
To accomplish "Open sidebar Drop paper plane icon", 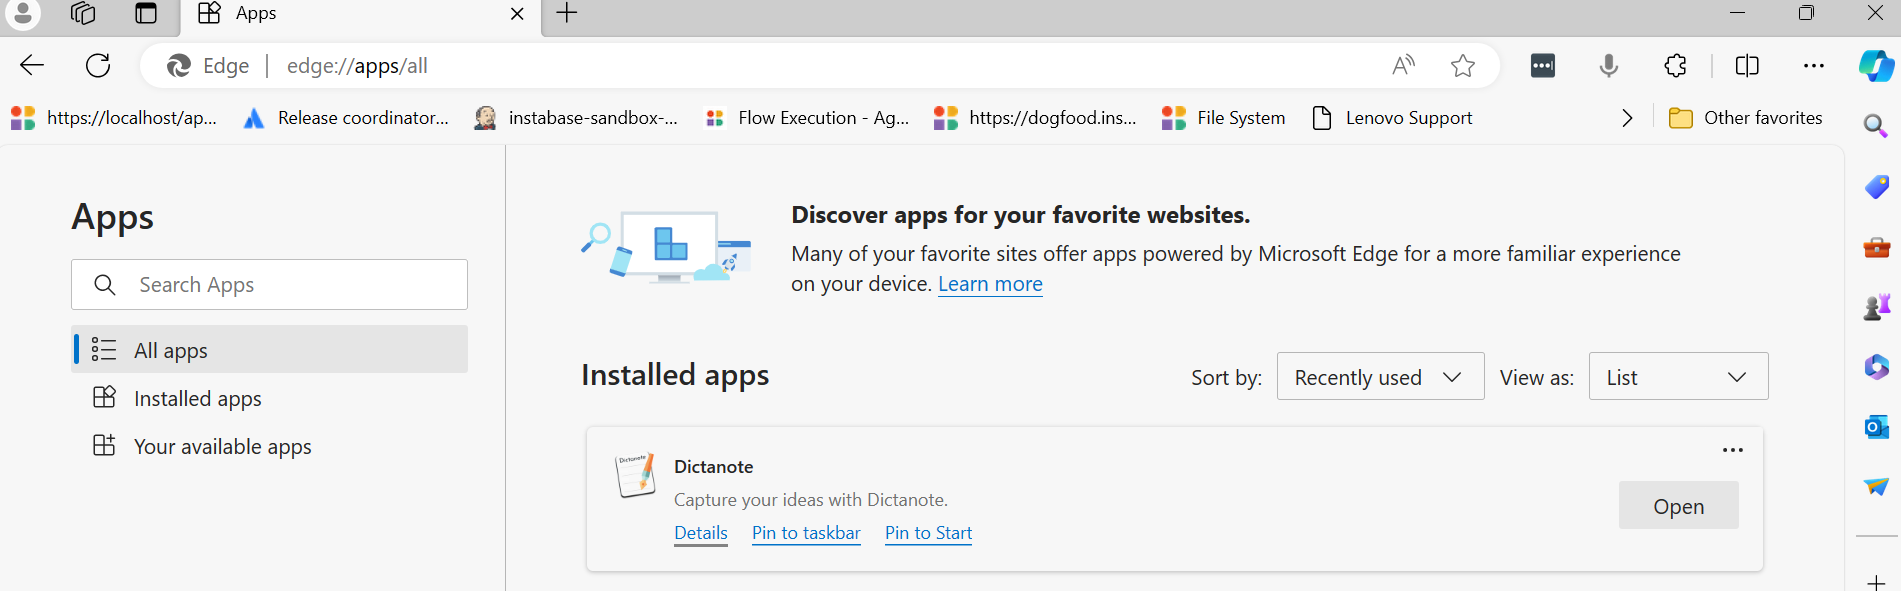I will pos(1876,487).
